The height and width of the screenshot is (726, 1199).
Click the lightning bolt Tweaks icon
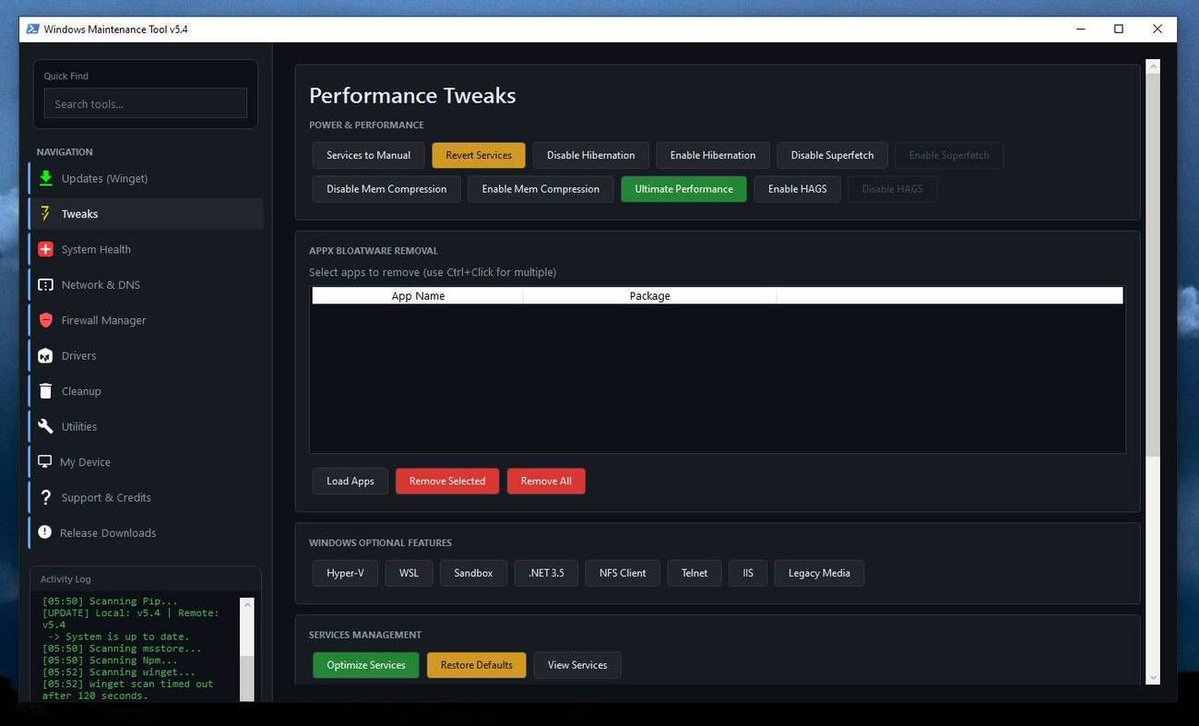pos(45,213)
